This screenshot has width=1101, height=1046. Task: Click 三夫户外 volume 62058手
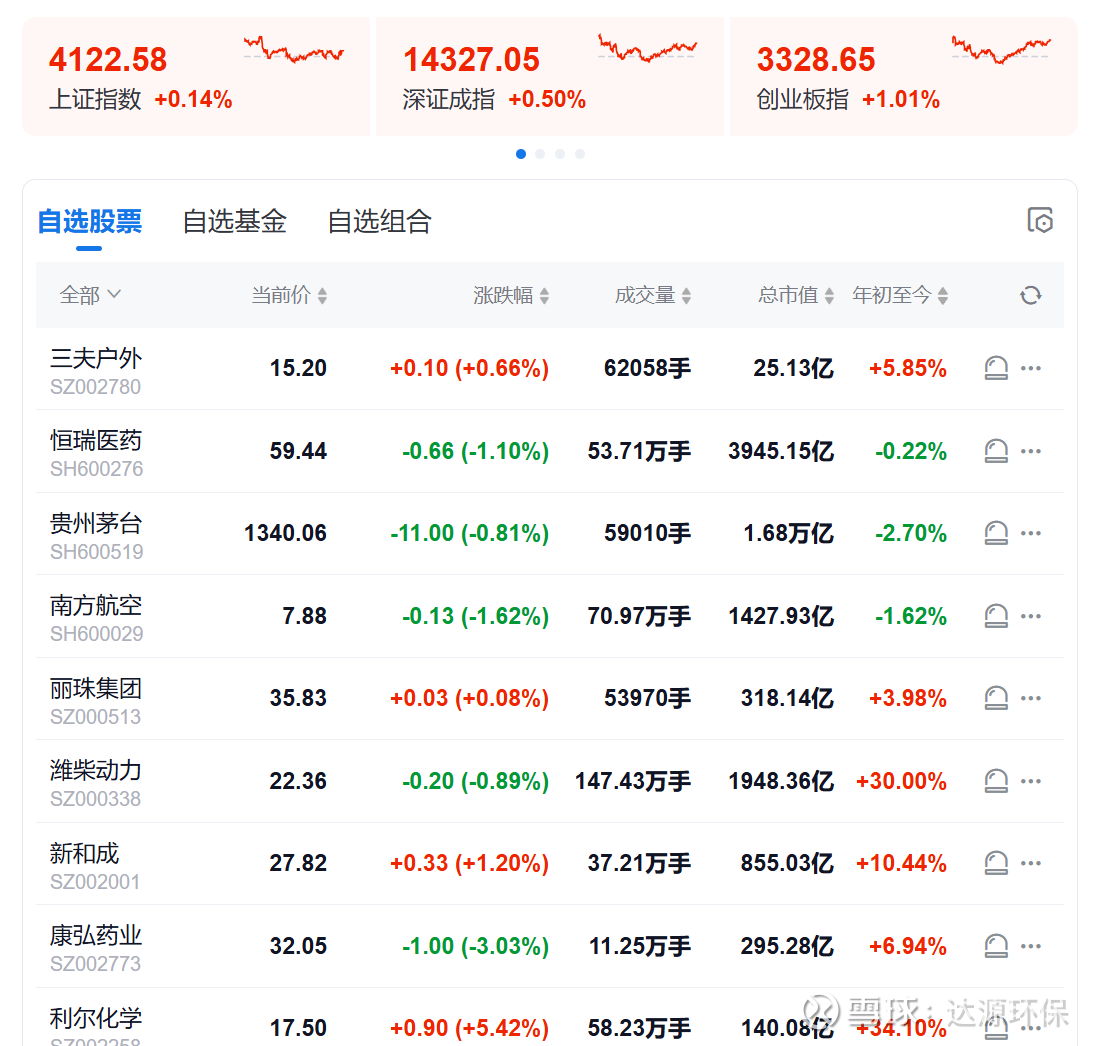point(648,368)
